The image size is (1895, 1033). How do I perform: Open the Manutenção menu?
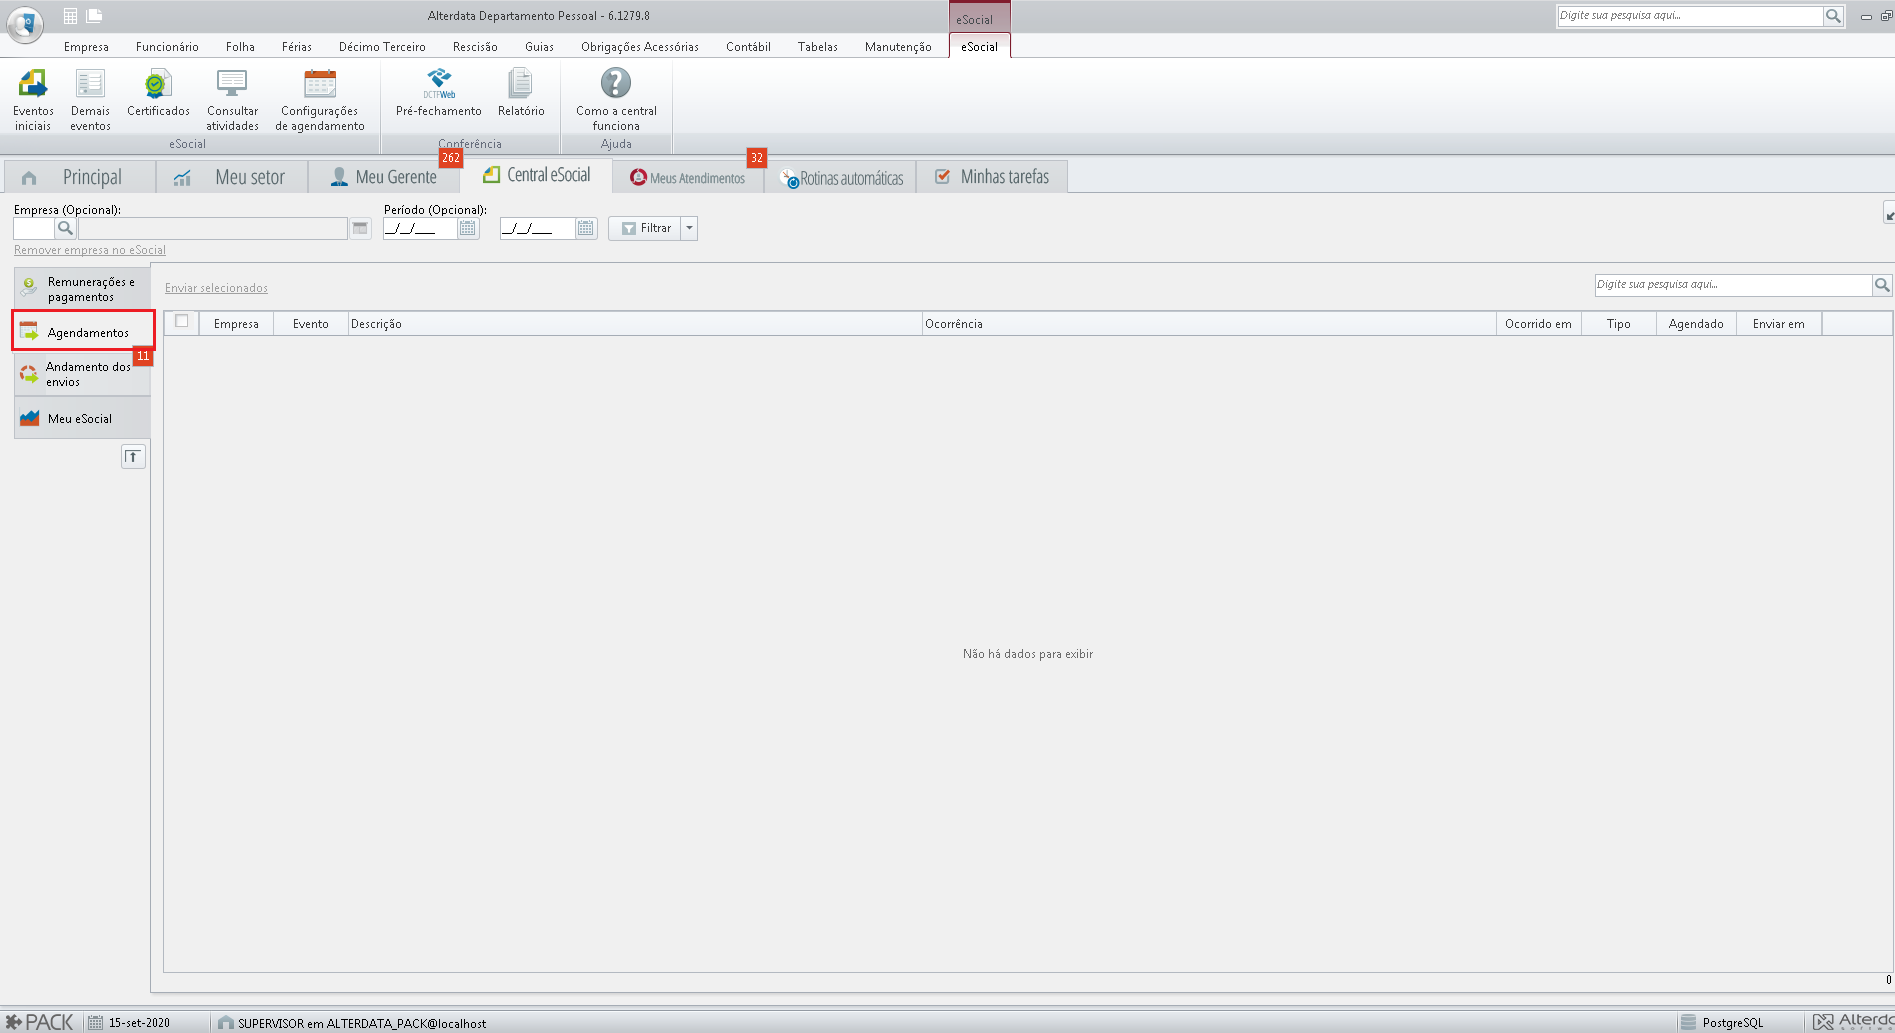point(898,47)
